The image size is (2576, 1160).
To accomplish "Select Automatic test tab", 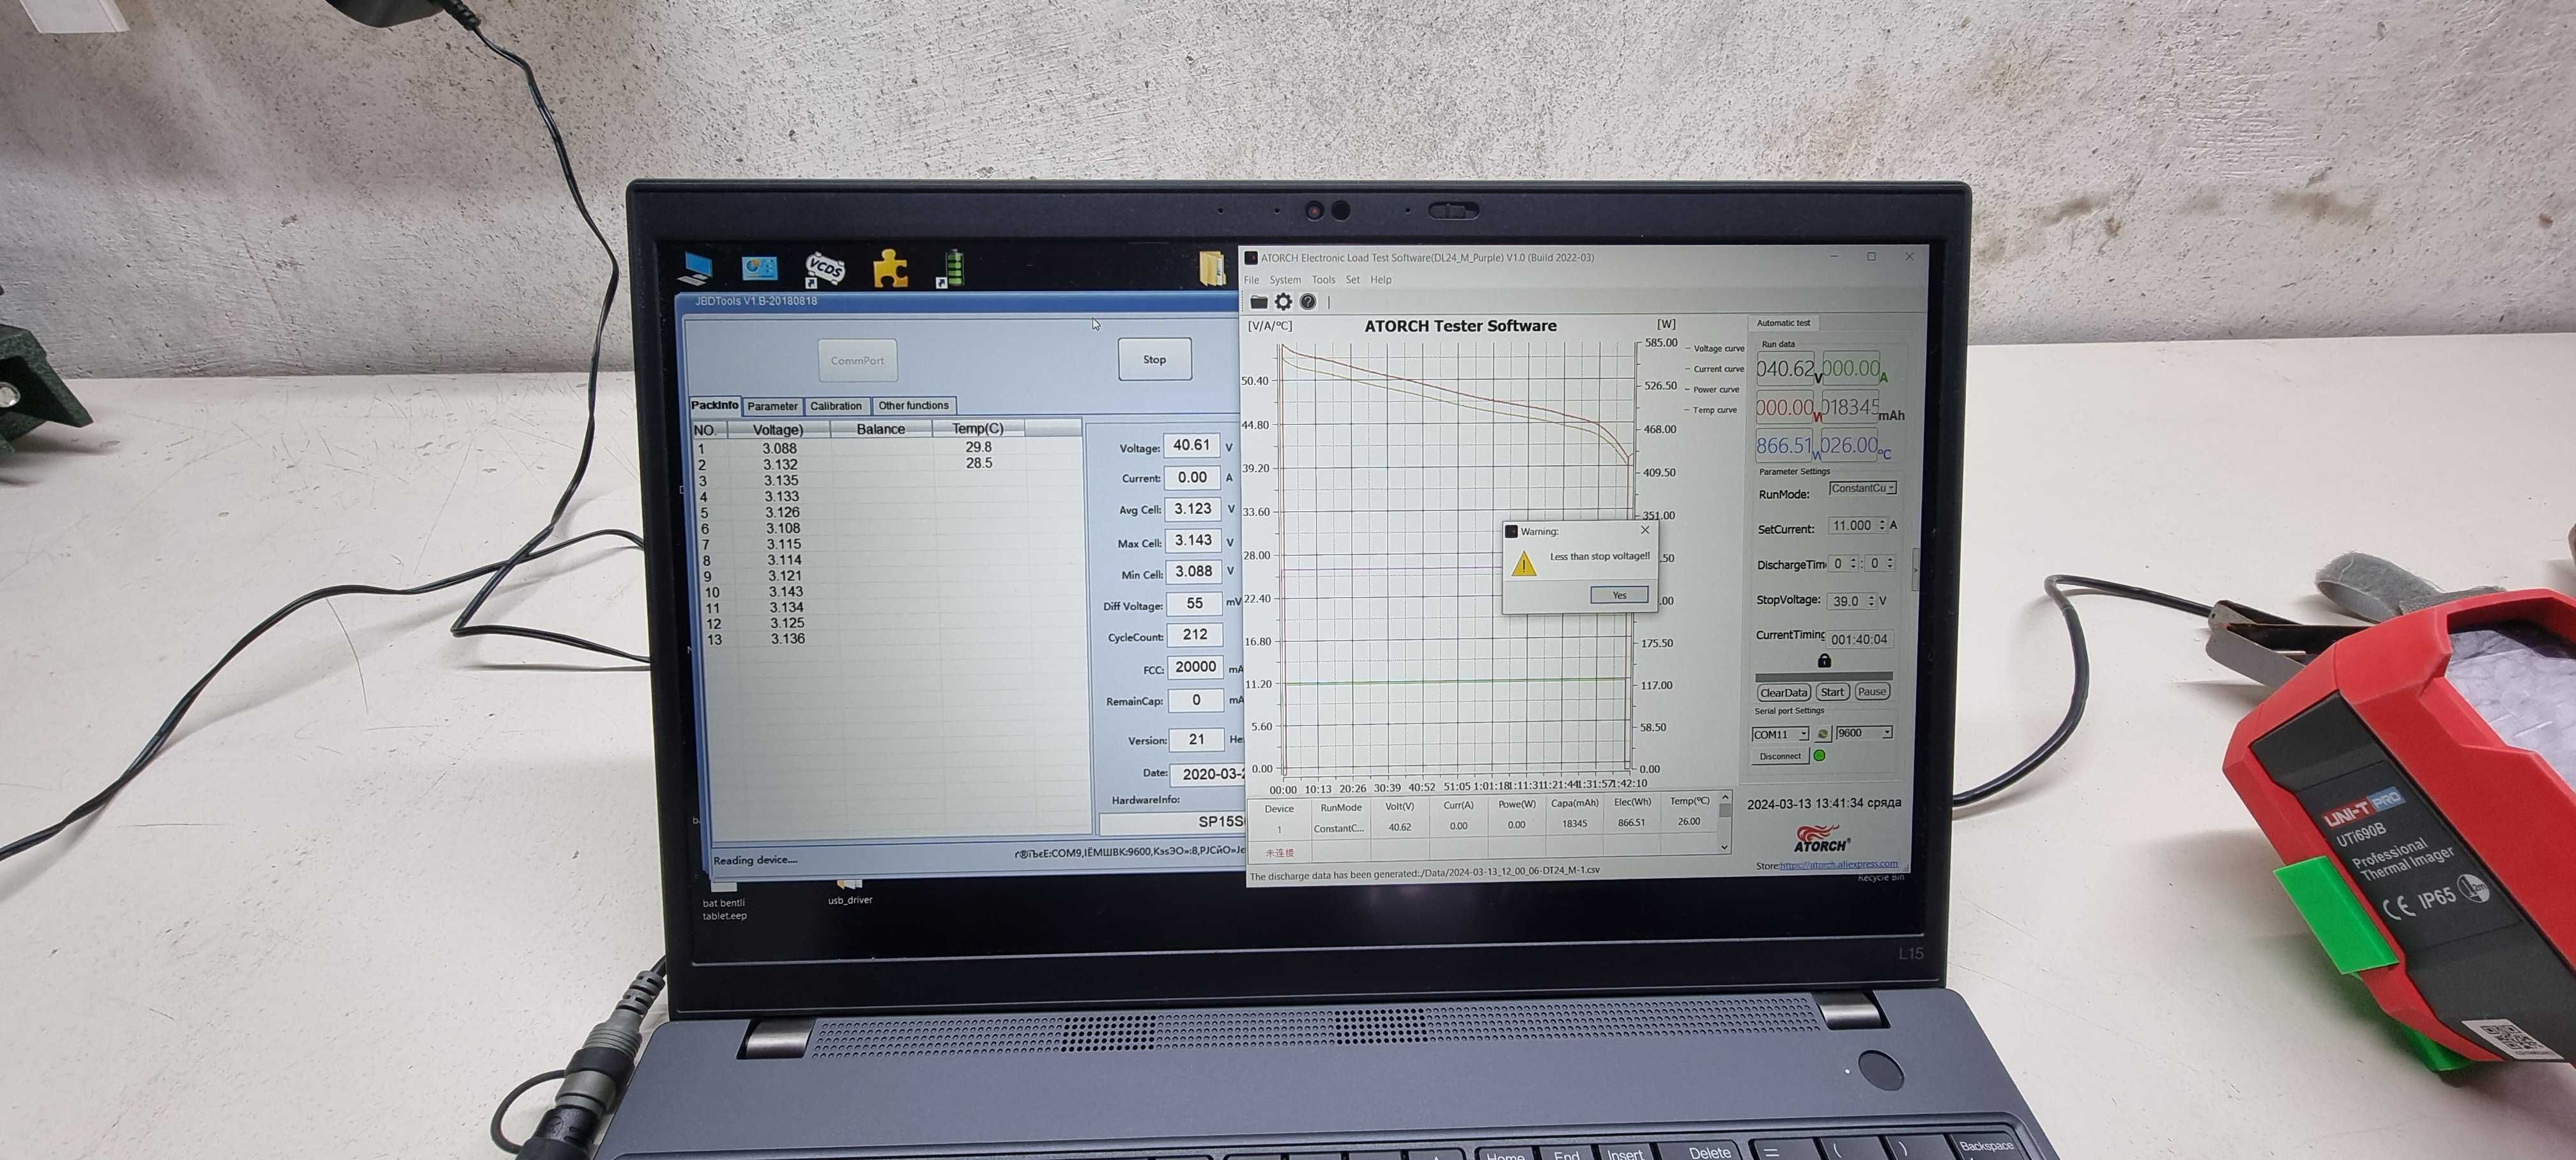I will click(x=1783, y=323).
